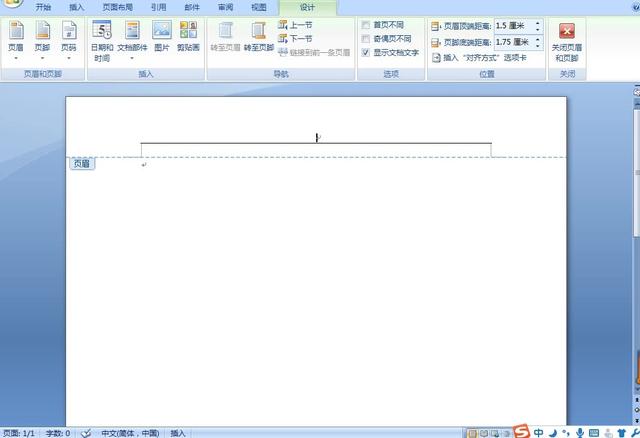640x438 pixels.
Task: Click the Sogou input method S icon
Action: coord(521,432)
